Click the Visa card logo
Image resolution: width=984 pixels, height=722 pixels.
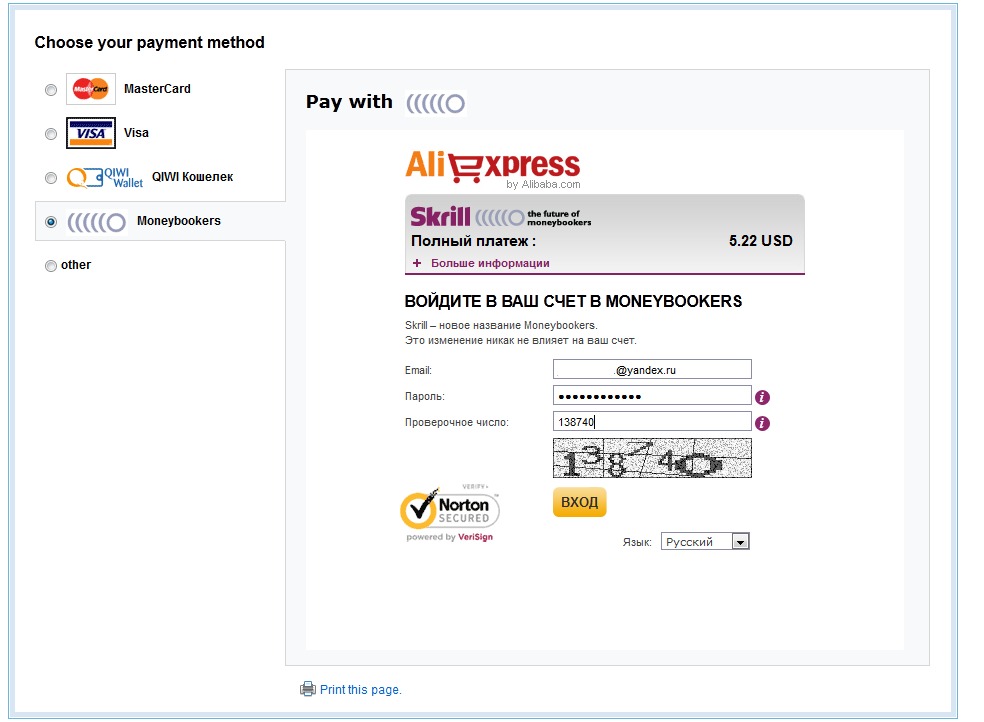coord(91,133)
